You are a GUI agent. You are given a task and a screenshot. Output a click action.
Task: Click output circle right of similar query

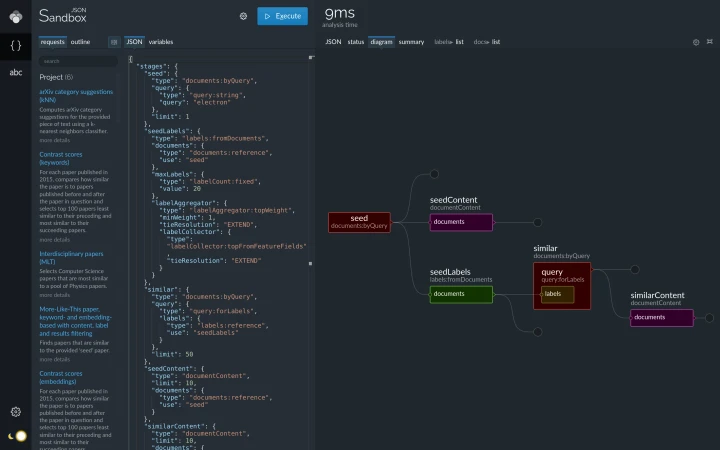click(x=635, y=270)
